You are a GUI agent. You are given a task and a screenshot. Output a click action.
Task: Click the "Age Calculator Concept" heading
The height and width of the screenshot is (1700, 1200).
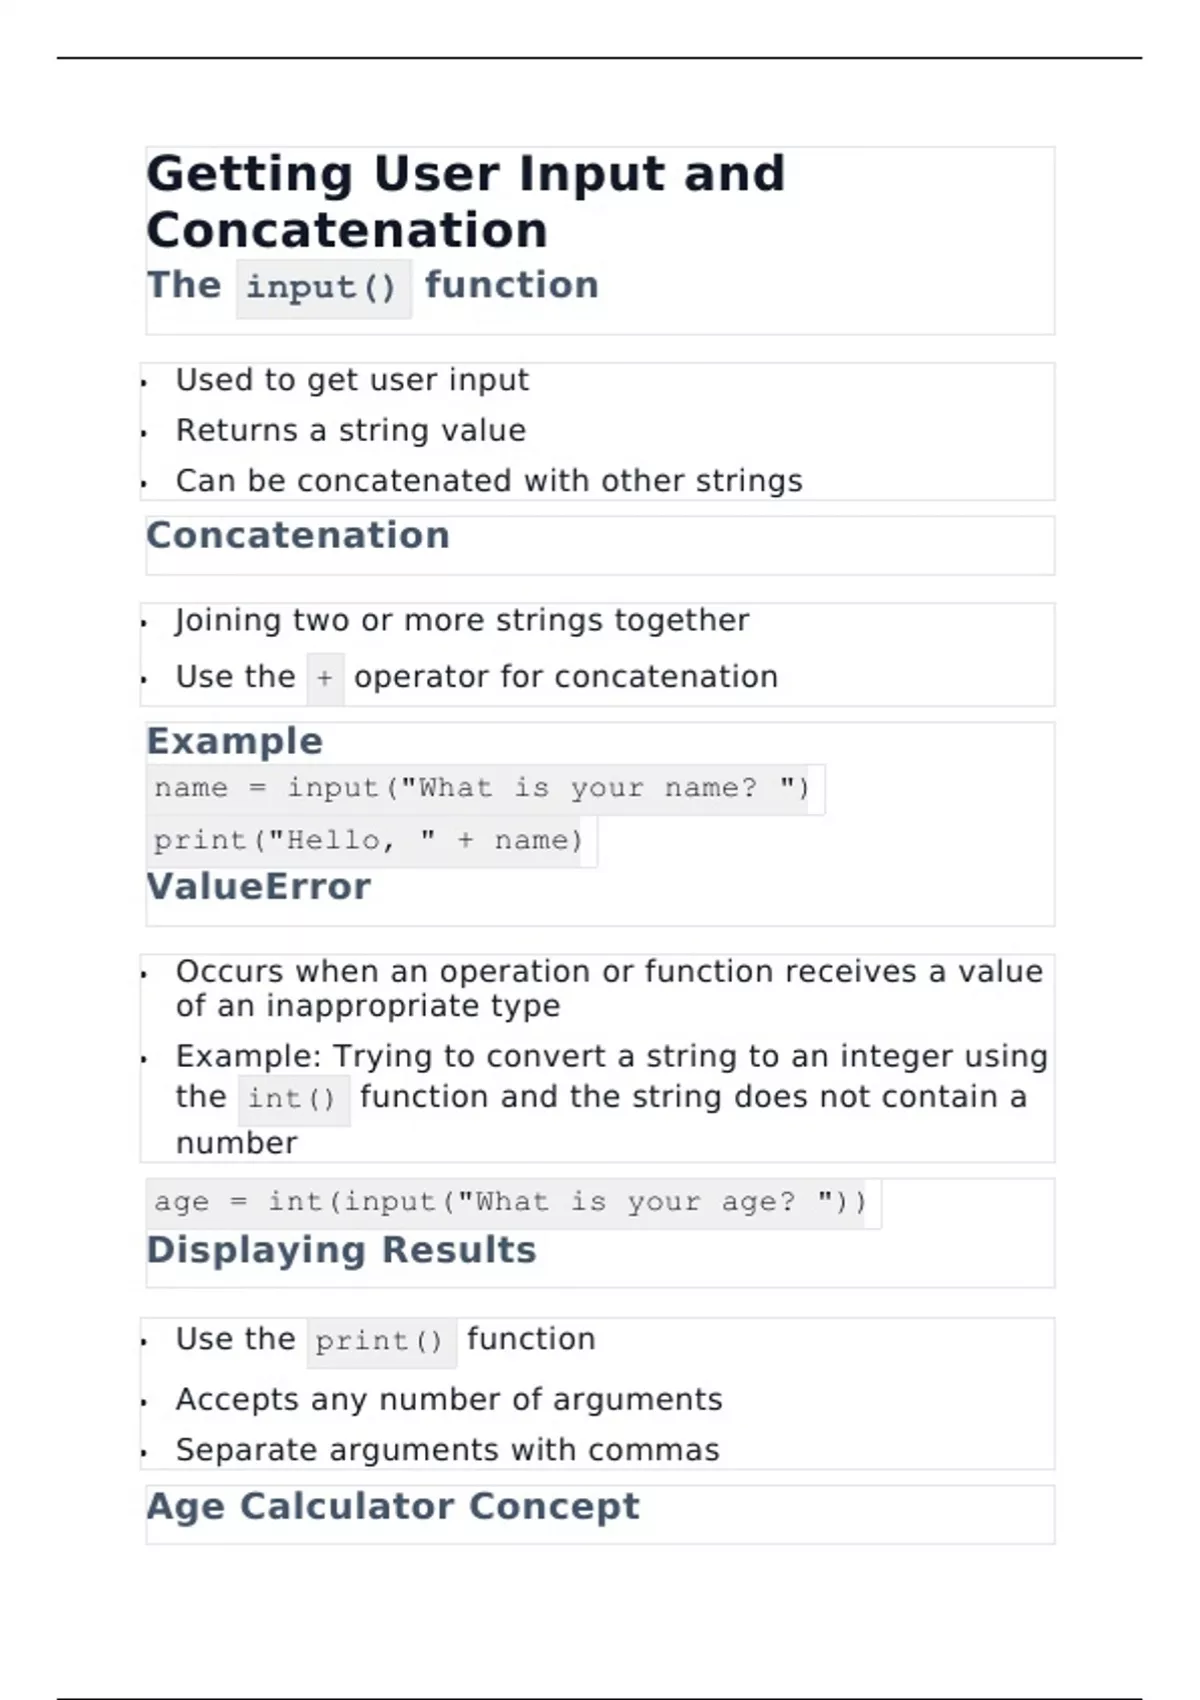[393, 1506]
